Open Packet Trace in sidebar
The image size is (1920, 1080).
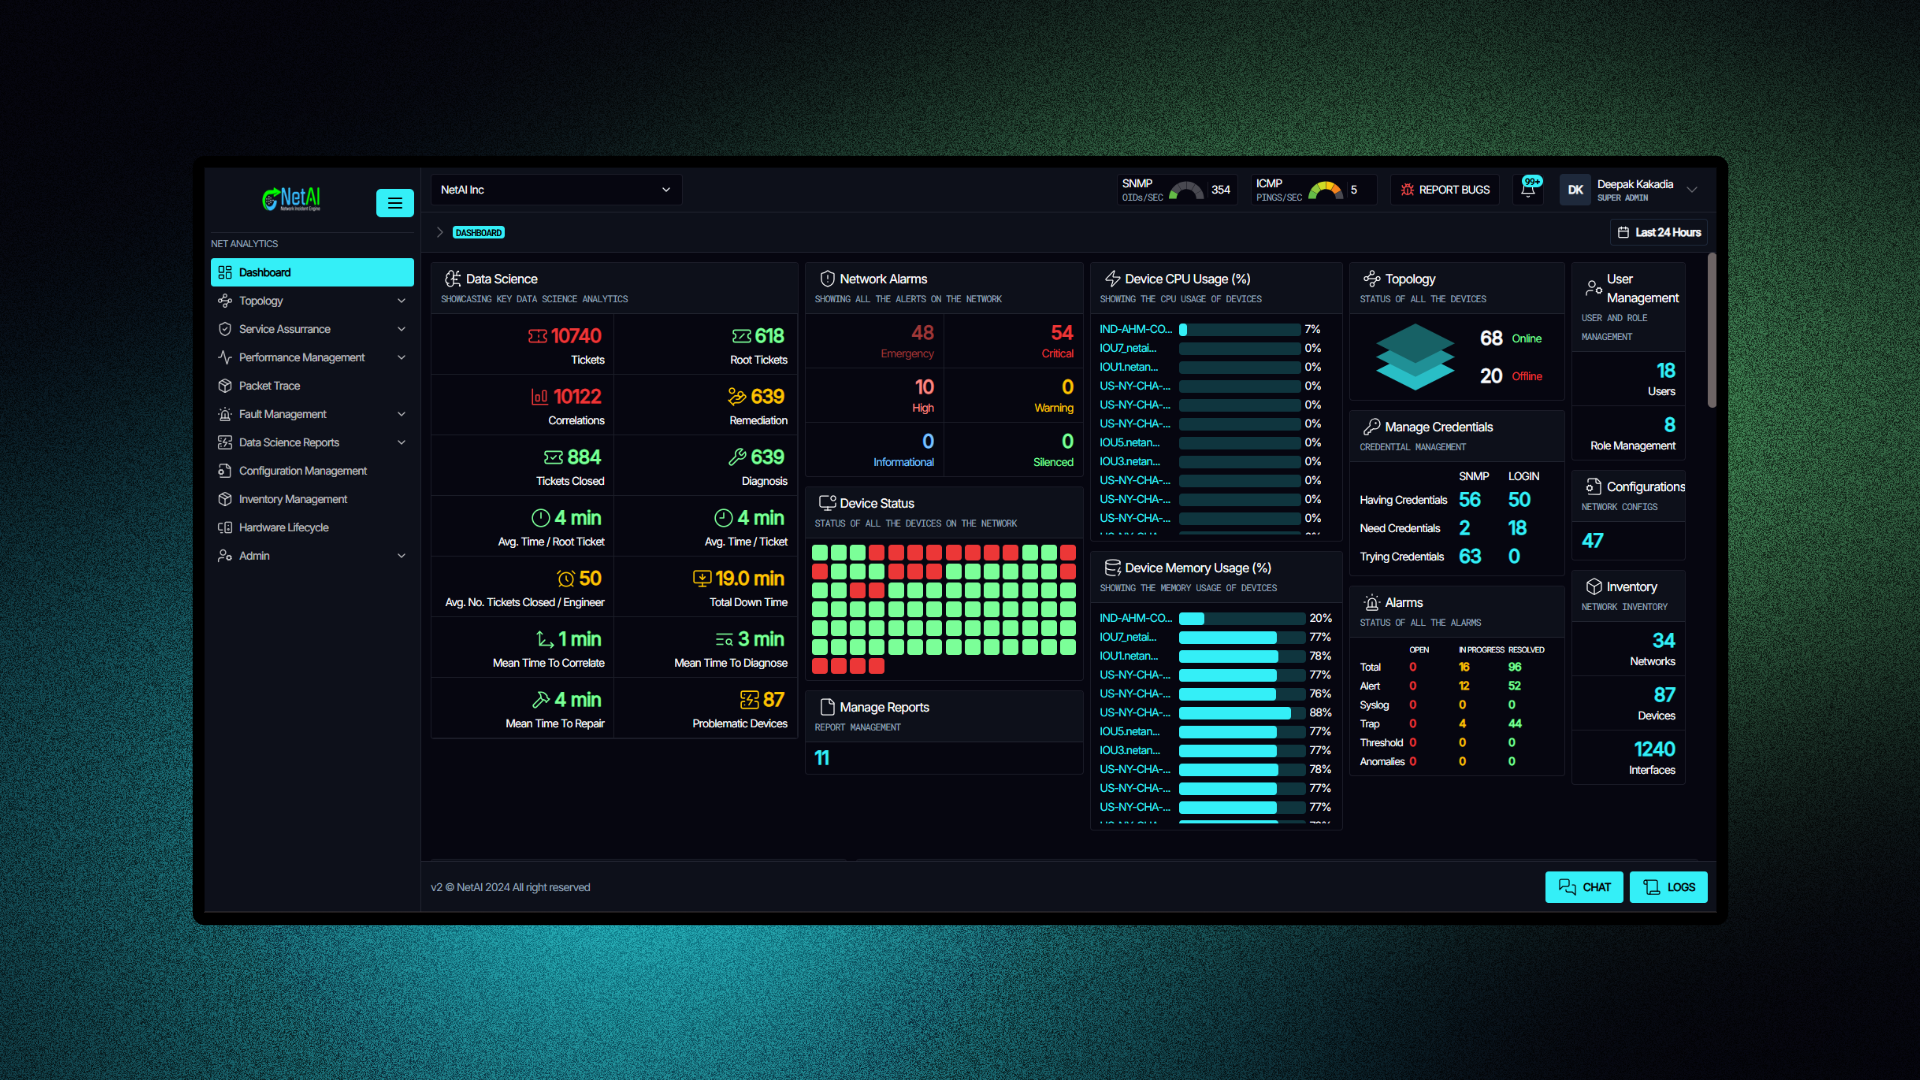(x=269, y=386)
